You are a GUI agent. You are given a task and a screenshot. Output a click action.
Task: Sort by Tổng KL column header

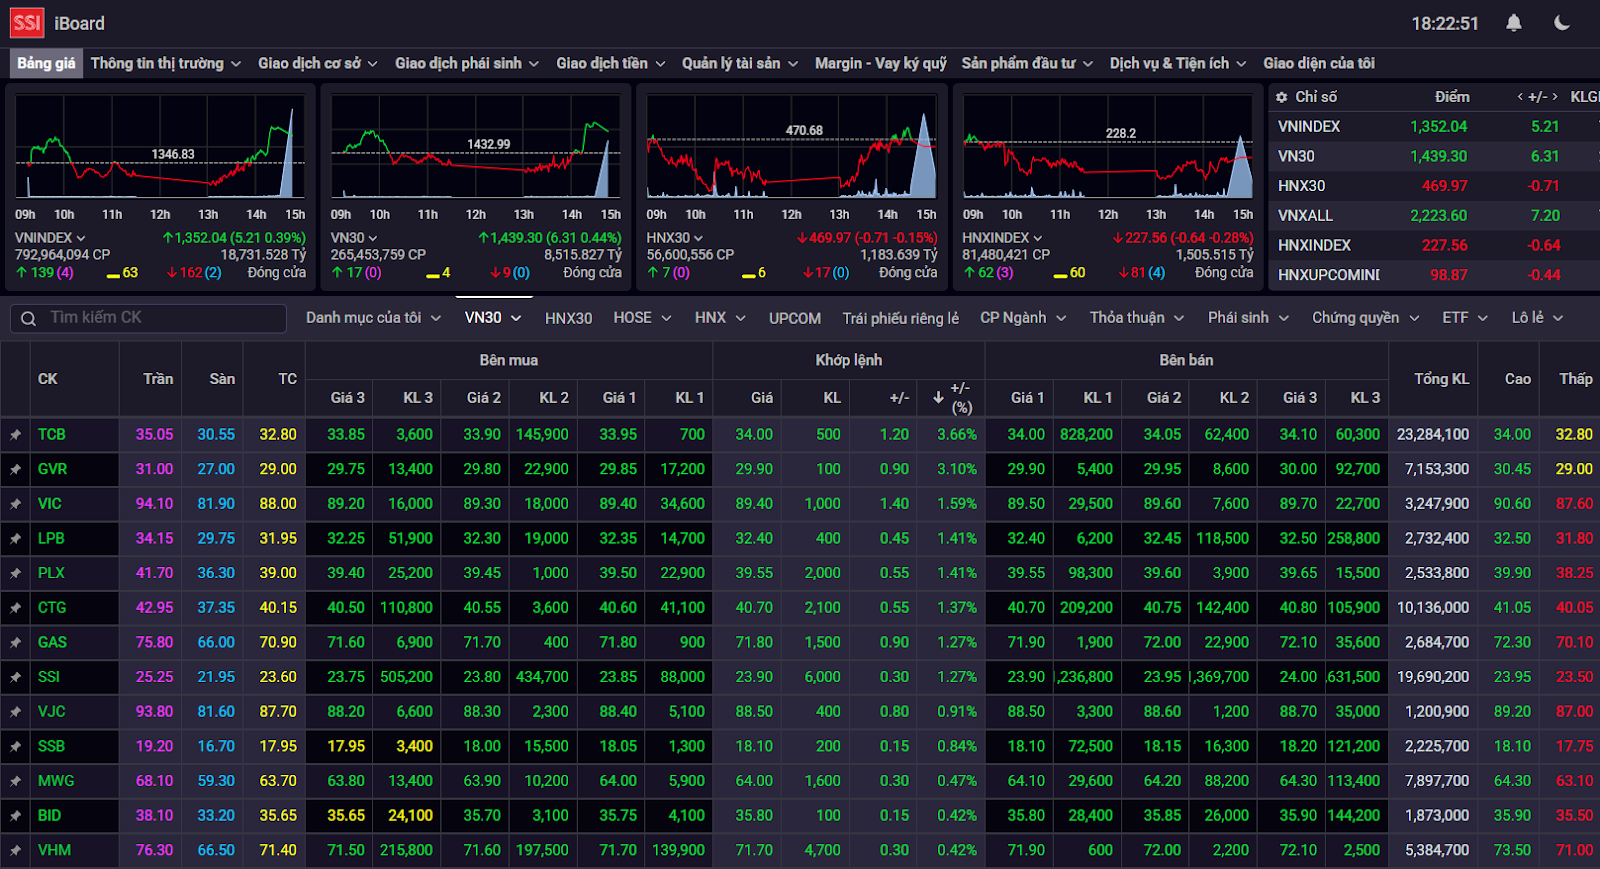point(1441,379)
